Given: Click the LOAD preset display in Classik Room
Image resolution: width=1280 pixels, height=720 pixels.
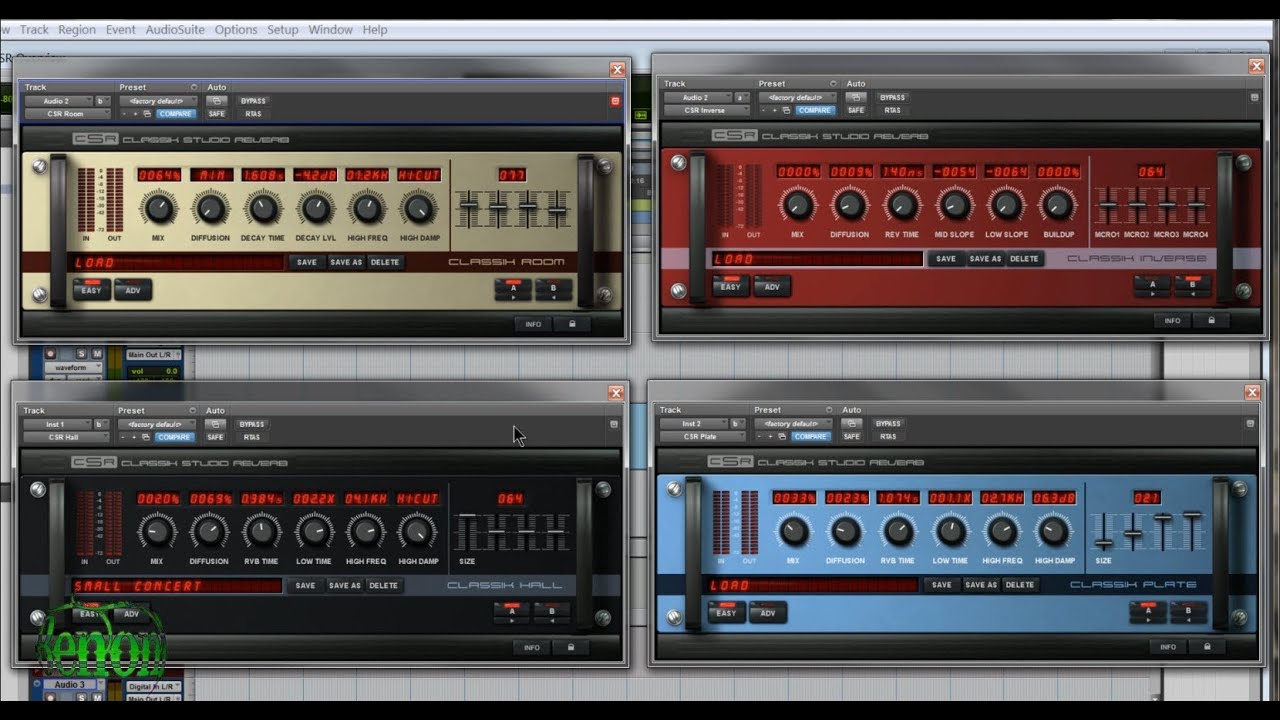Looking at the screenshot, I should point(177,262).
